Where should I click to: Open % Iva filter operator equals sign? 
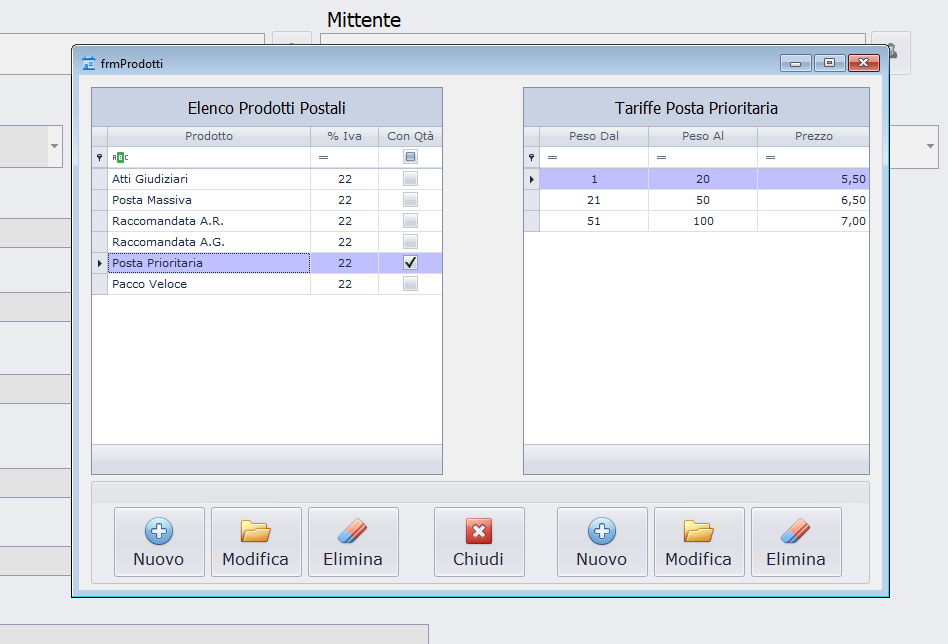[x=323, y=158]
